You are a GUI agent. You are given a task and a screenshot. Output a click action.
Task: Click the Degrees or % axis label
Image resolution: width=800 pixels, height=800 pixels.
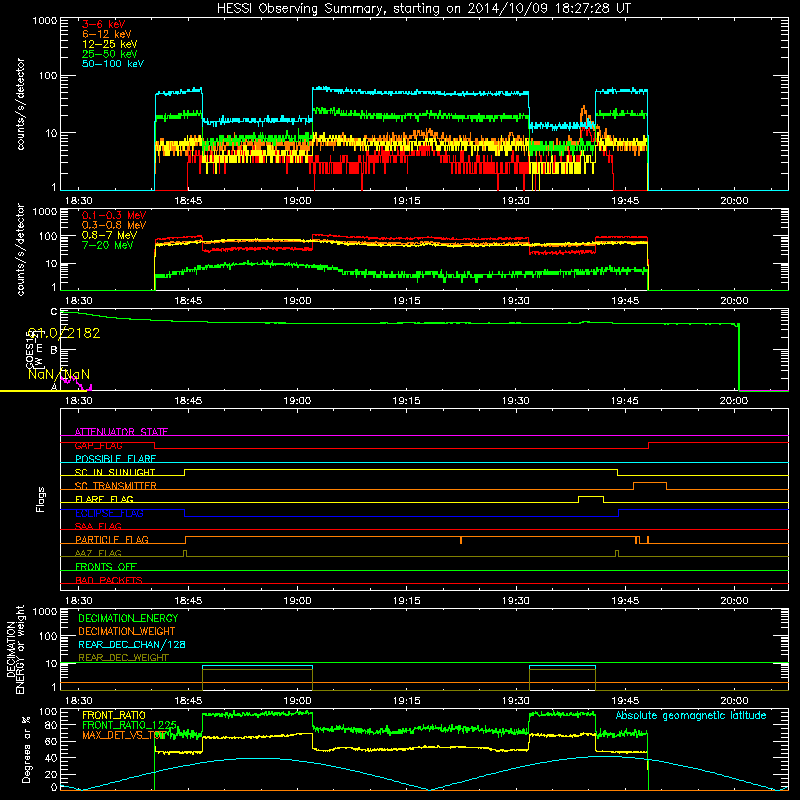point(25,750)
